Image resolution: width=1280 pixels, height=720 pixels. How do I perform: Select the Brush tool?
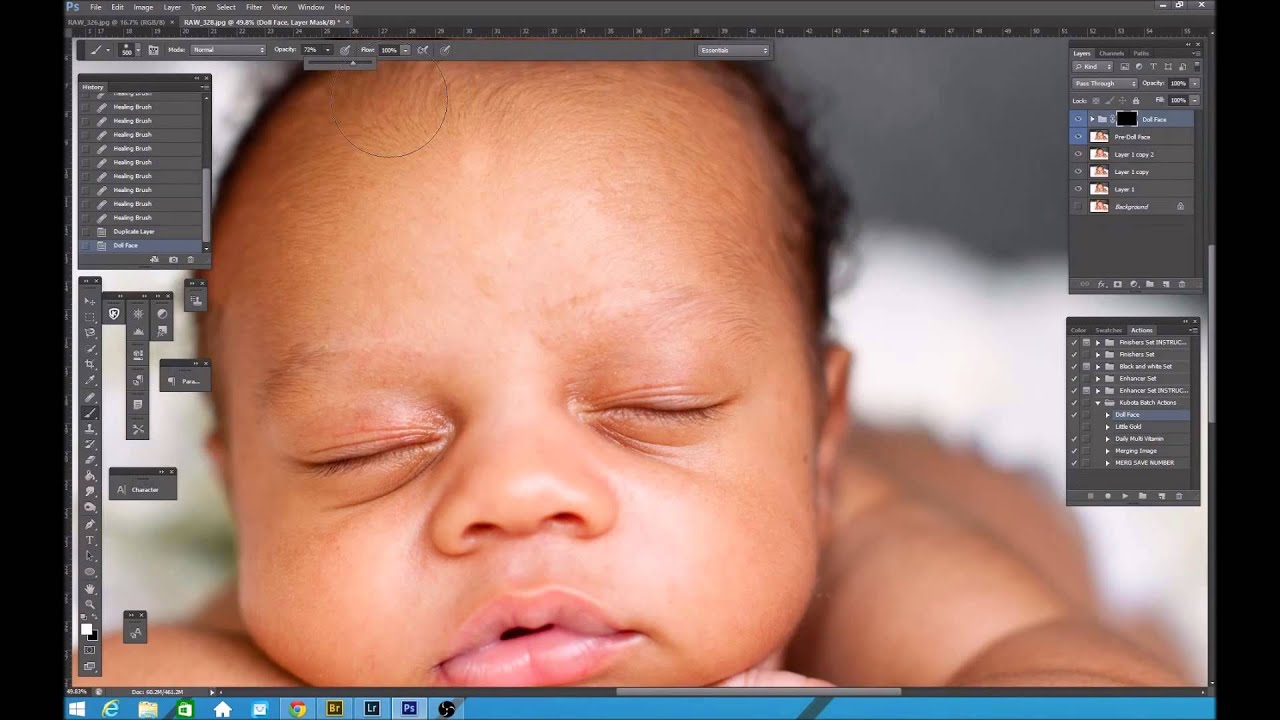(x=90, y=413)
